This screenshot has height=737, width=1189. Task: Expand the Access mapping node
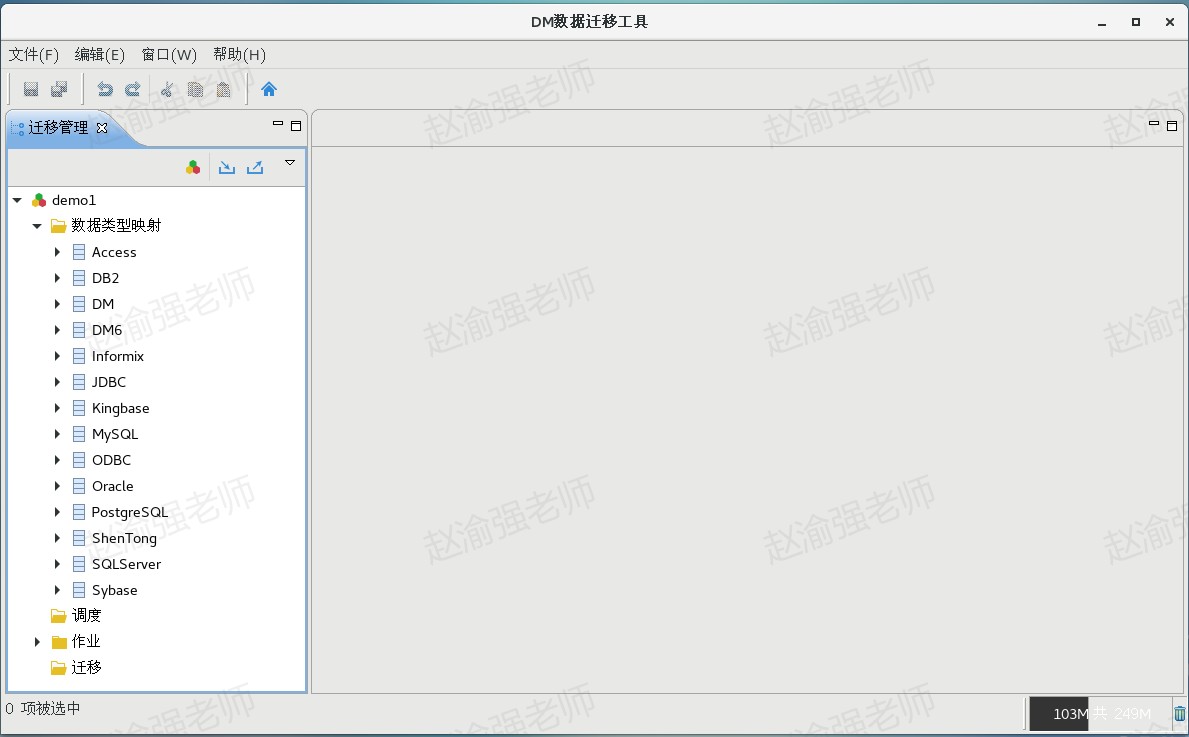57,252
